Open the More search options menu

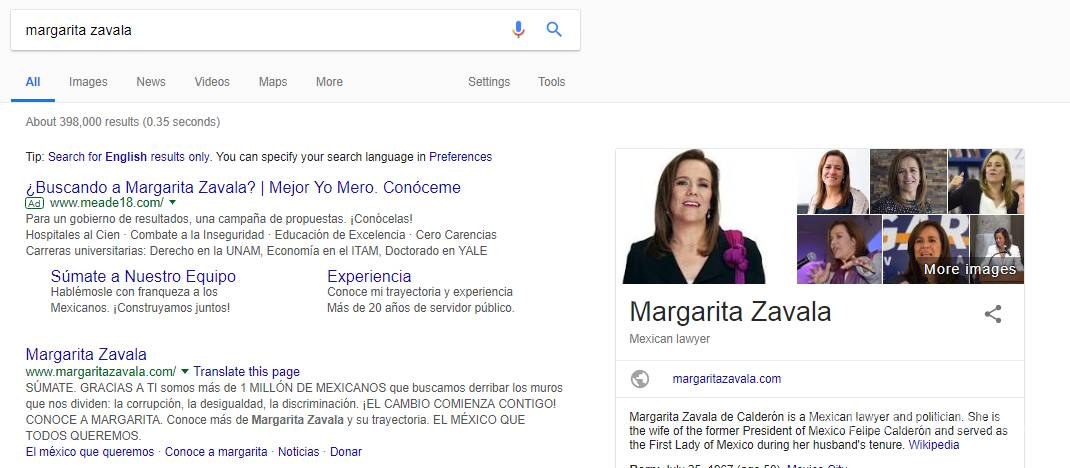point(329,82)
